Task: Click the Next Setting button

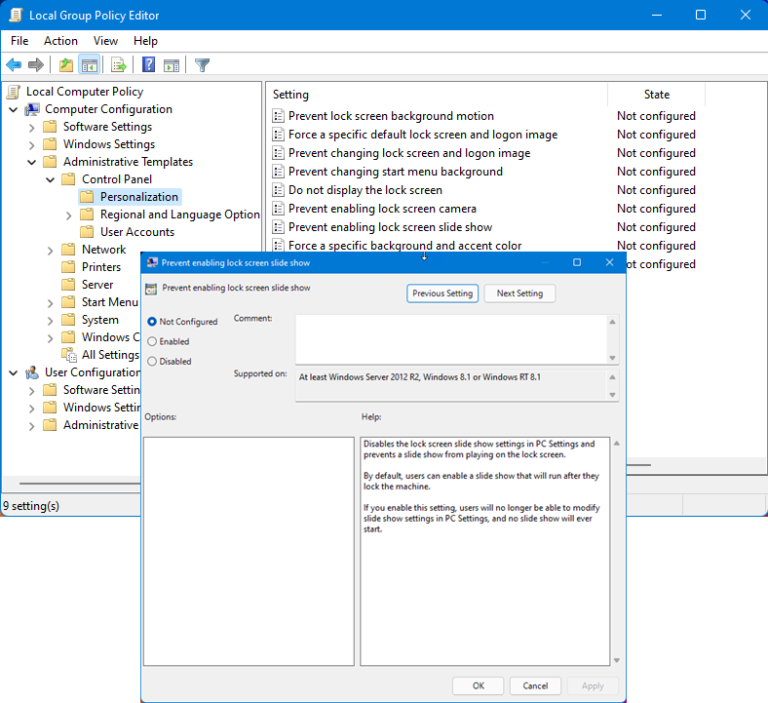Action: pos(519,293)
